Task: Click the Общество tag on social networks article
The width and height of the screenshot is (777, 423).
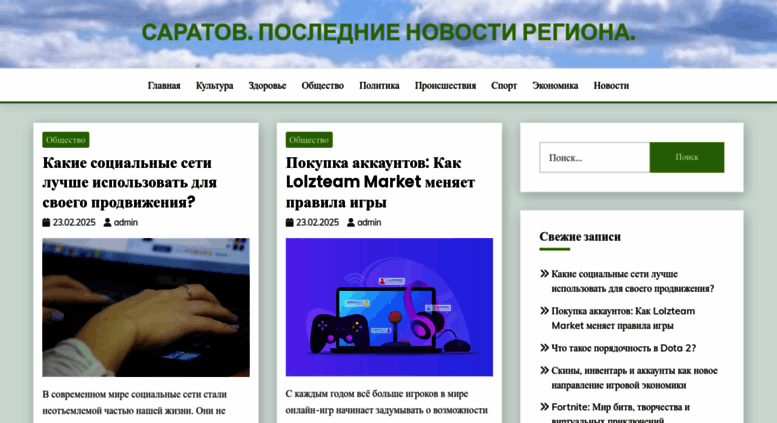Action: tap(65, 140)
